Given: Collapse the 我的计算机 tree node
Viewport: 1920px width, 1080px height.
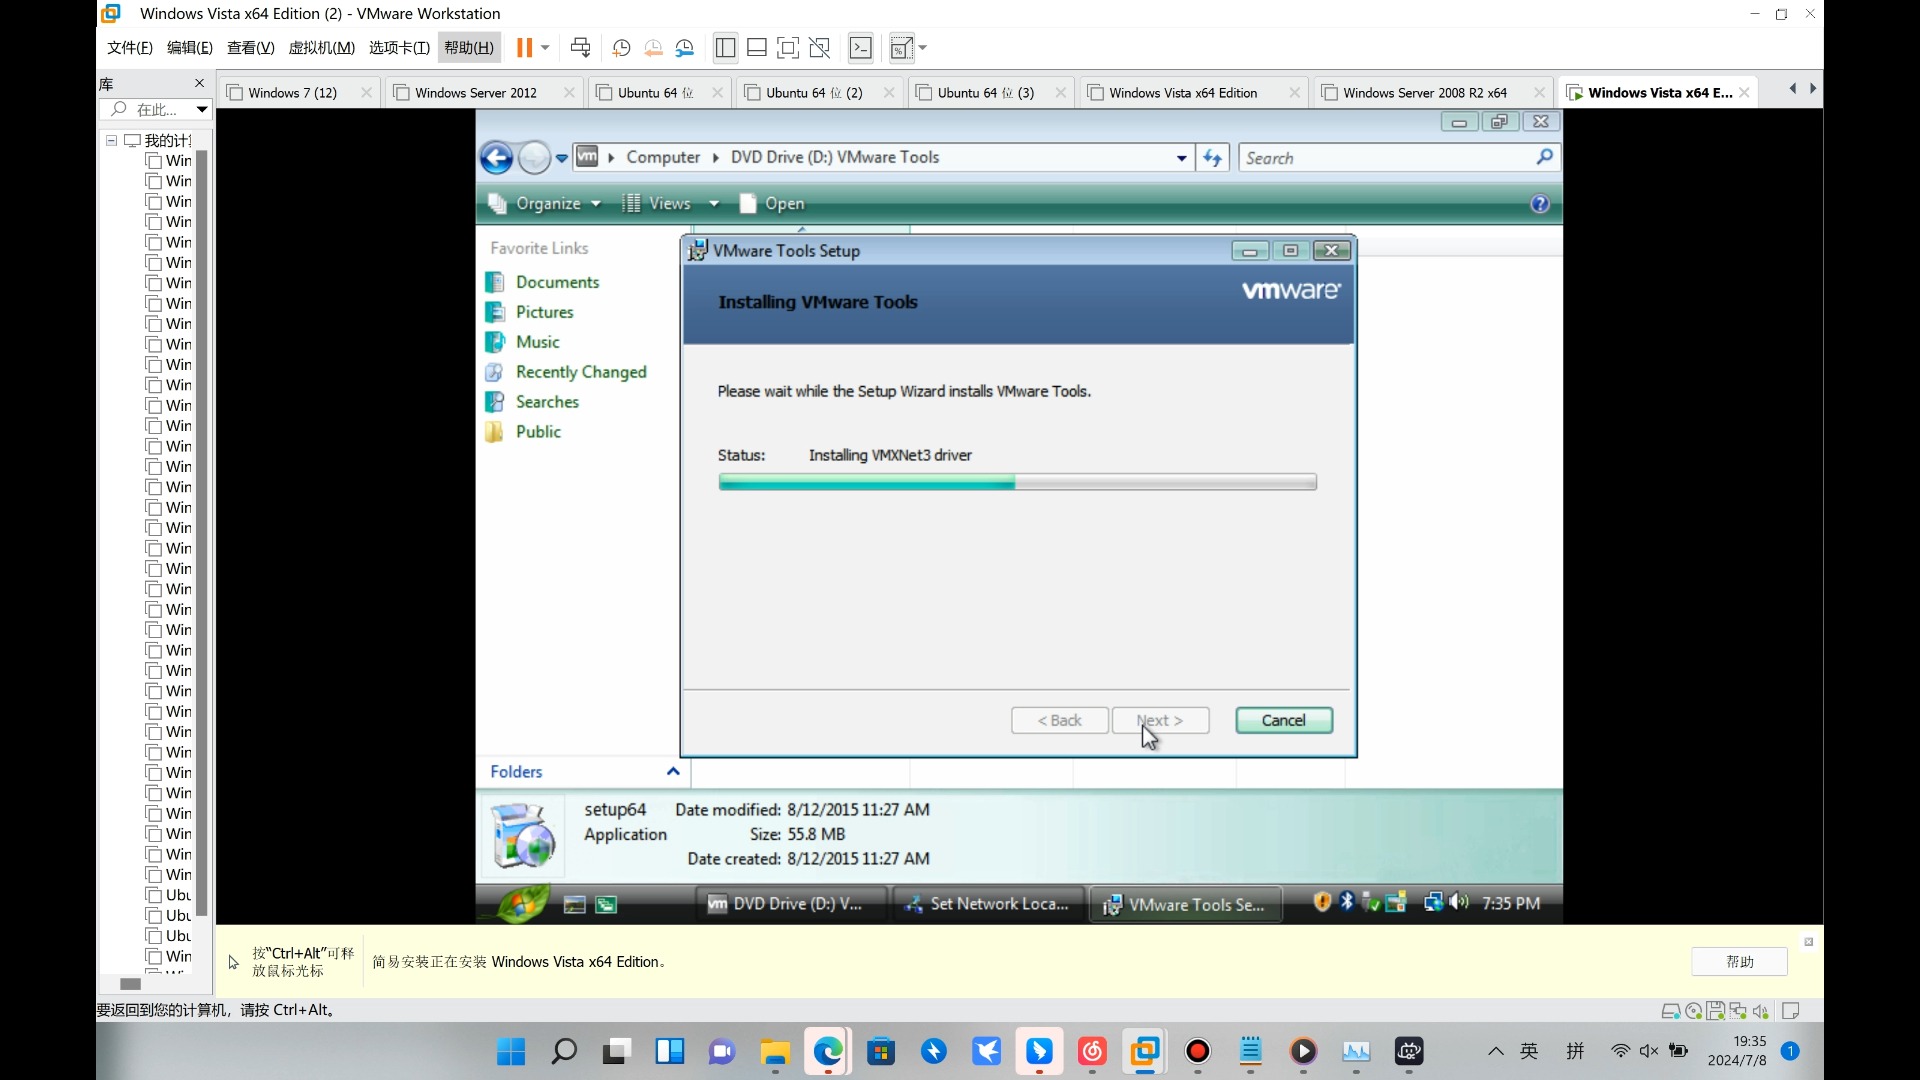Looking at the screenshot, I should tap(111, 140).
